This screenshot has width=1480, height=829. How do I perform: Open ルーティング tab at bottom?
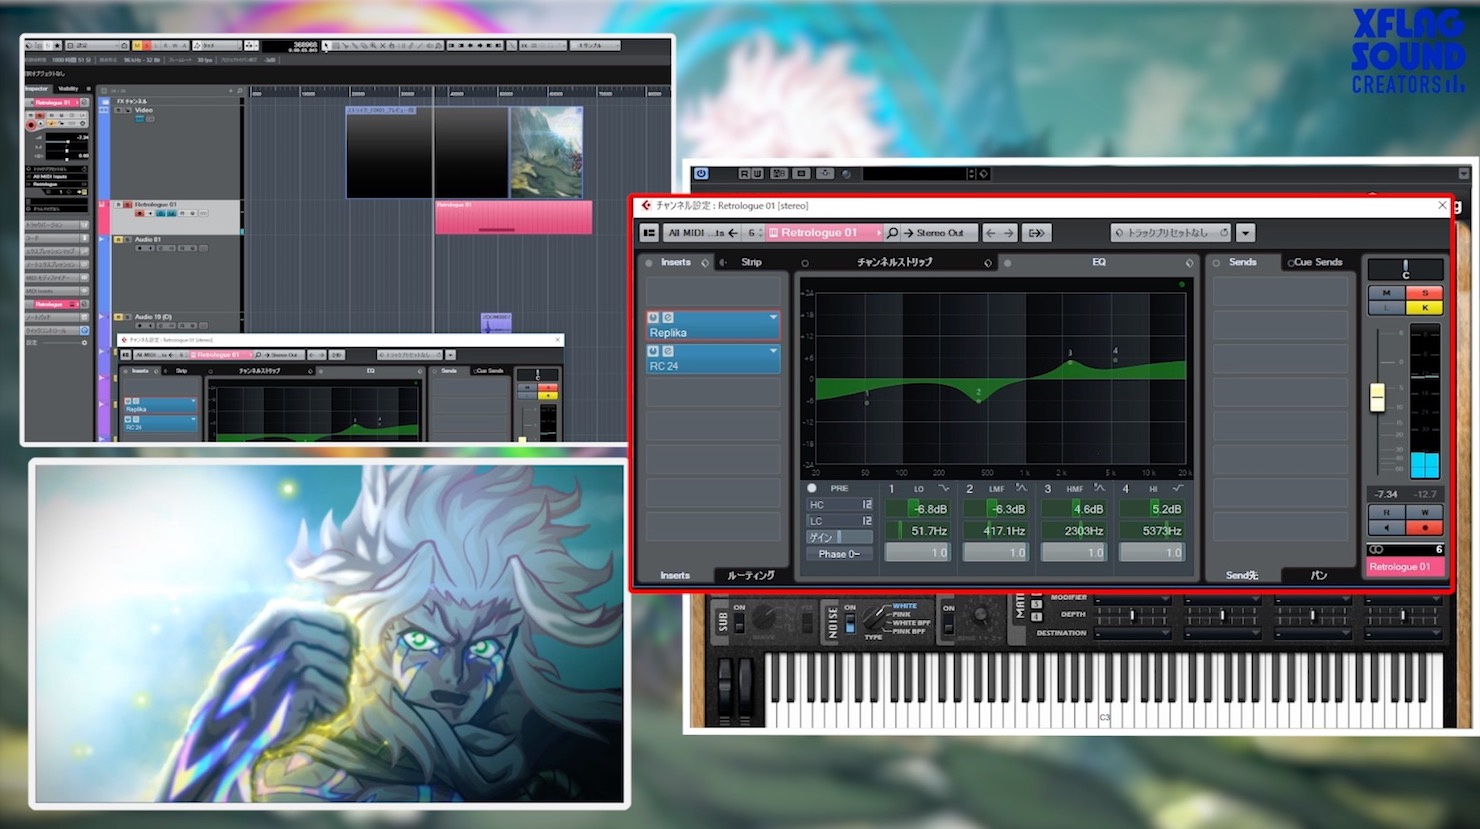click(x=751, y=576)
